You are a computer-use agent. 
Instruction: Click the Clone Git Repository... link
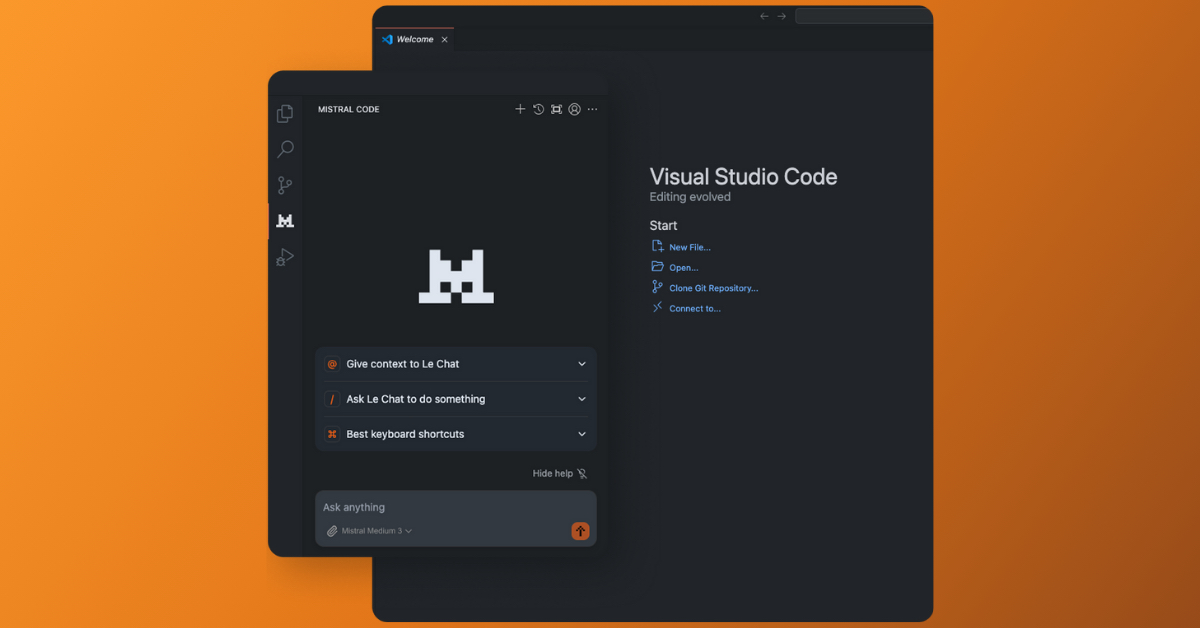713,288
